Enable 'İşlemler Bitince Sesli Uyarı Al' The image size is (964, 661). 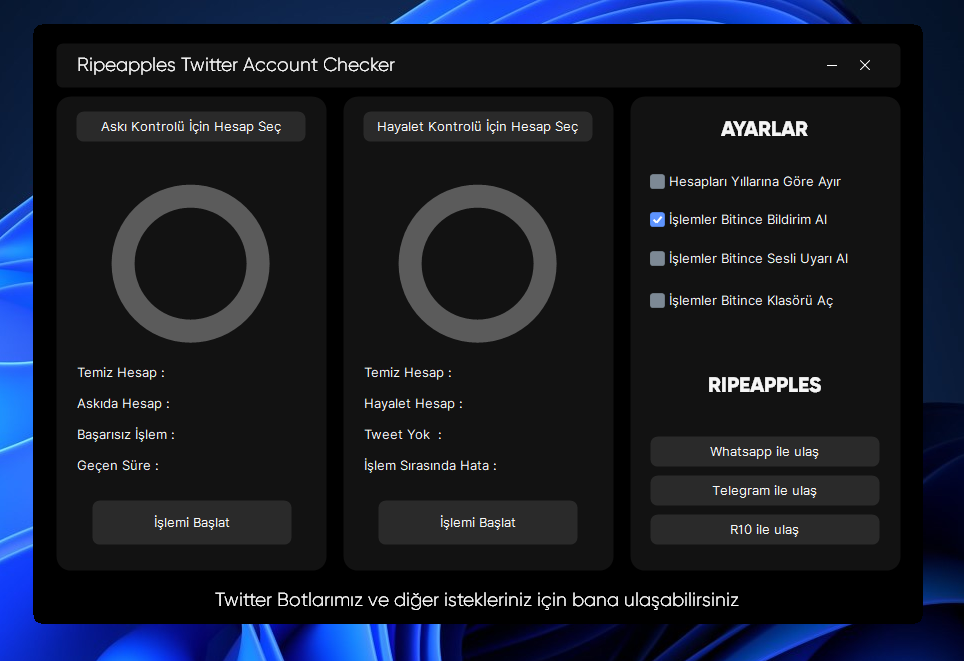coord(657,258)
